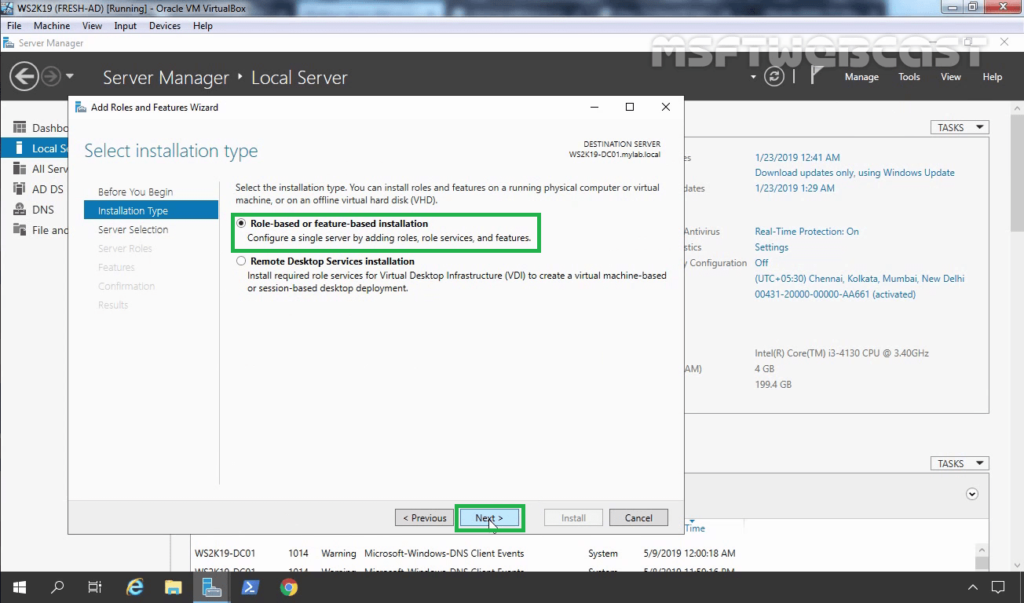This screenshot has width=1024, height=603.
Task: Open the Dashboard icon in sidebar
Action: (20, 127)
